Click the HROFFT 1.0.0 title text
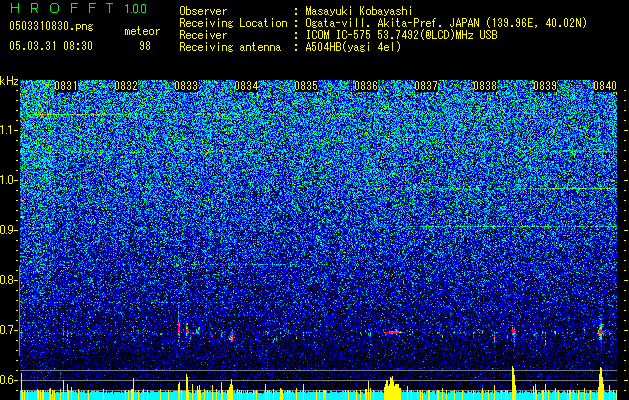The image size is (629, 400). [78, 8]
